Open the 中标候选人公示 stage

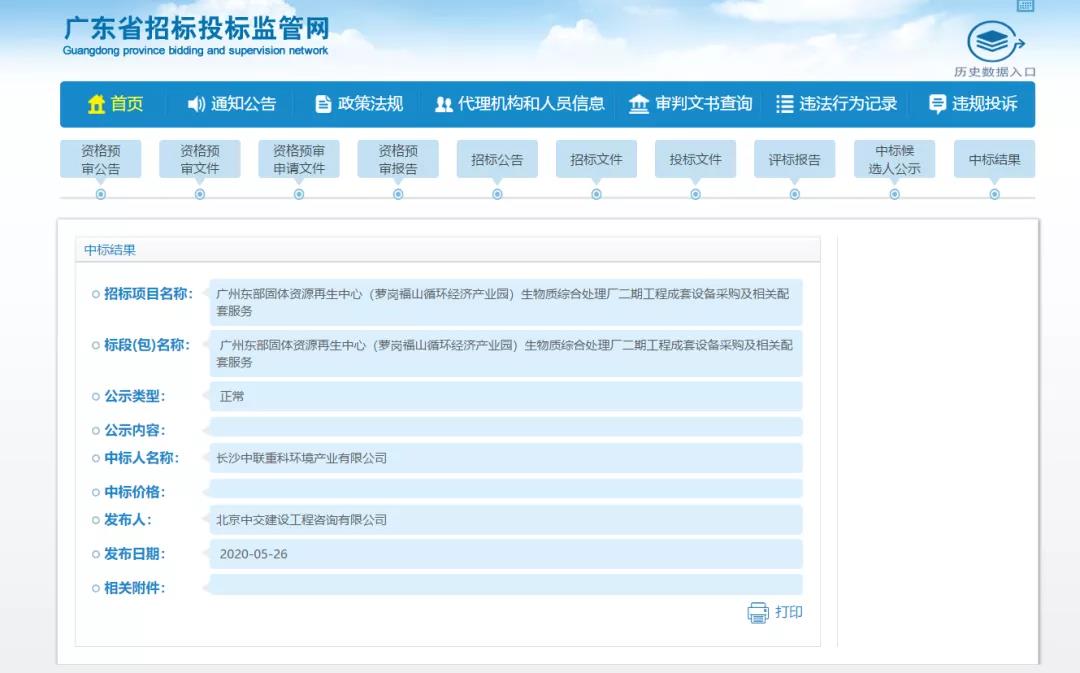tap(894, 158)
